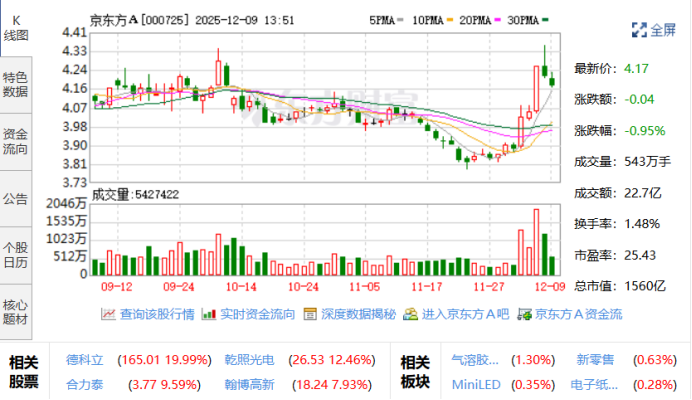Viewport: 692px width, 400px height.
Task: Click the 进入京东方A吧 icon
Action: pos(409,314)
